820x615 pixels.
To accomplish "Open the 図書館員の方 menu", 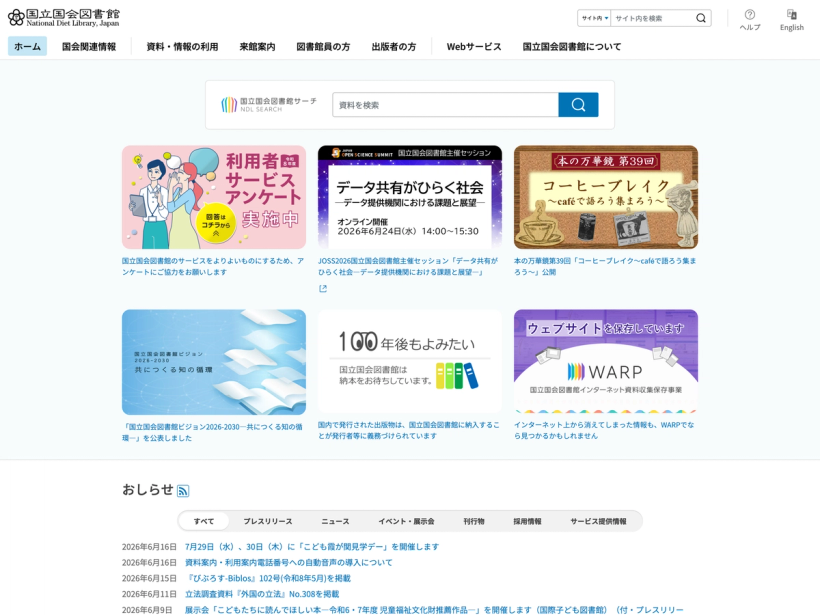I will tap(323, 47).
